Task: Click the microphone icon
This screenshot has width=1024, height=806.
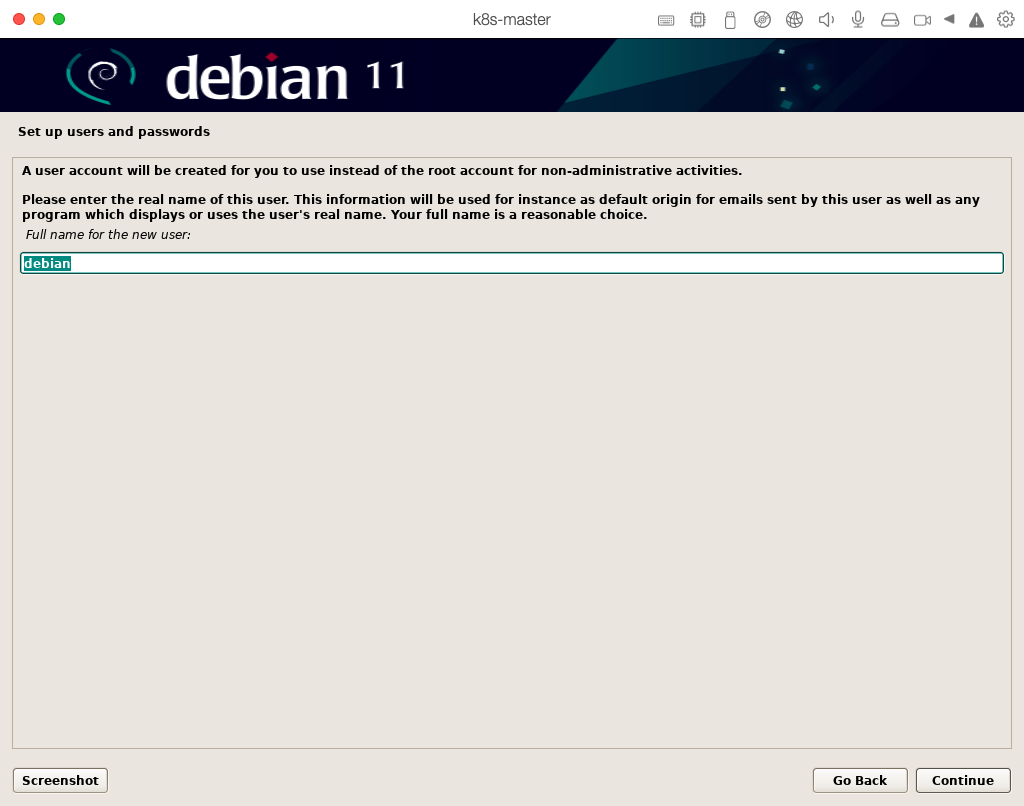Action: (858, 20)
